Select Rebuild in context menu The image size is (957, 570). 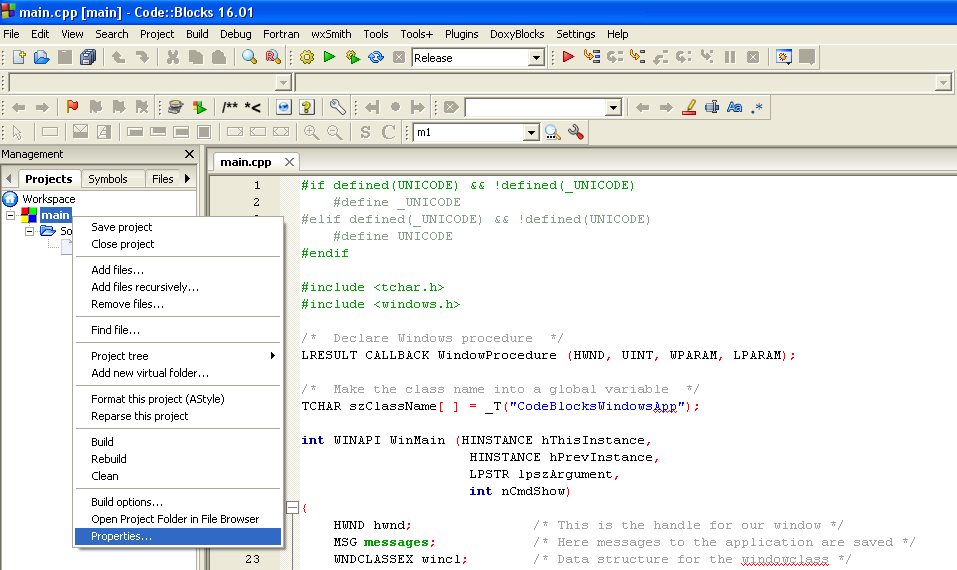(x=178, y=459)
